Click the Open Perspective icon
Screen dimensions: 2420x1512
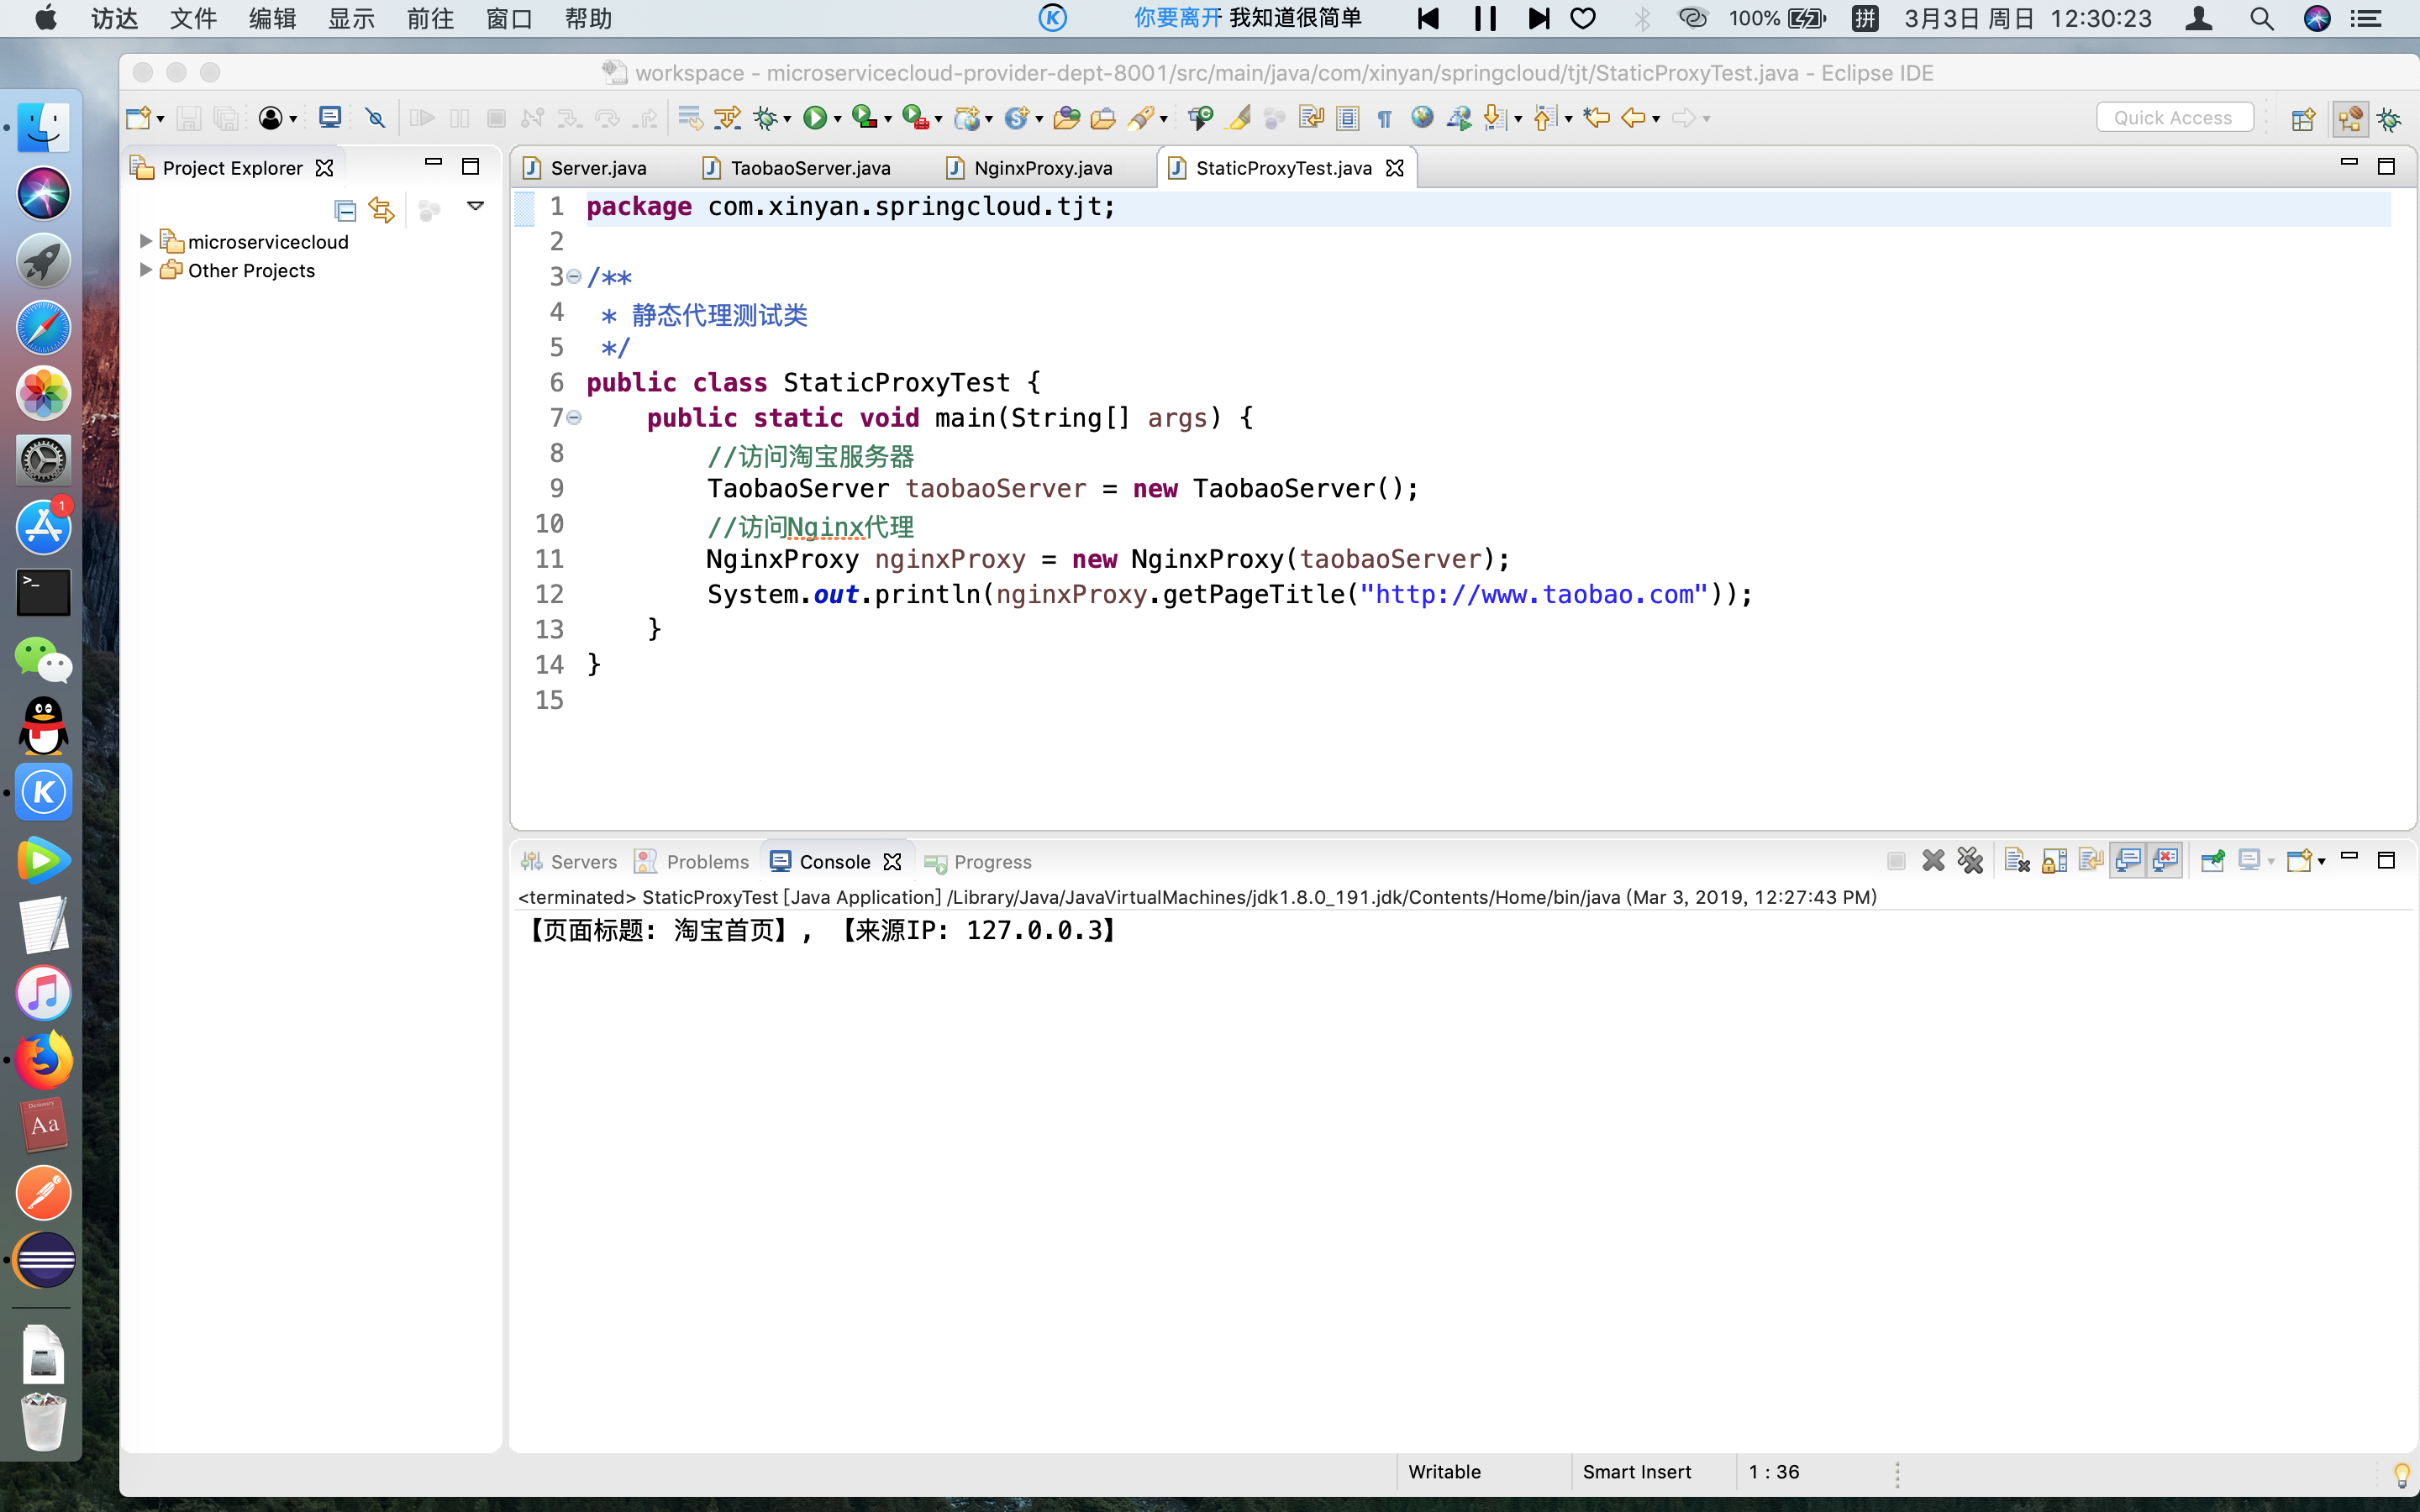[2303, 119]
